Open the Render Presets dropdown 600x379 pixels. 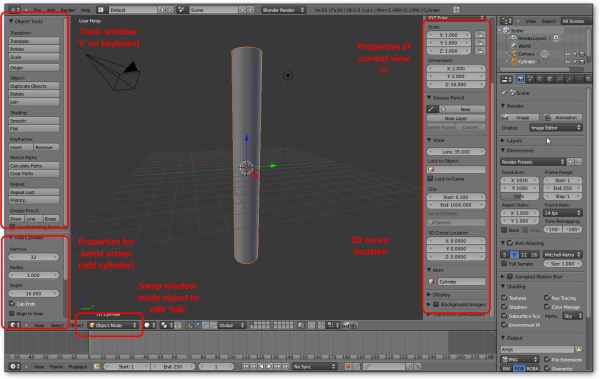point(533,162)
